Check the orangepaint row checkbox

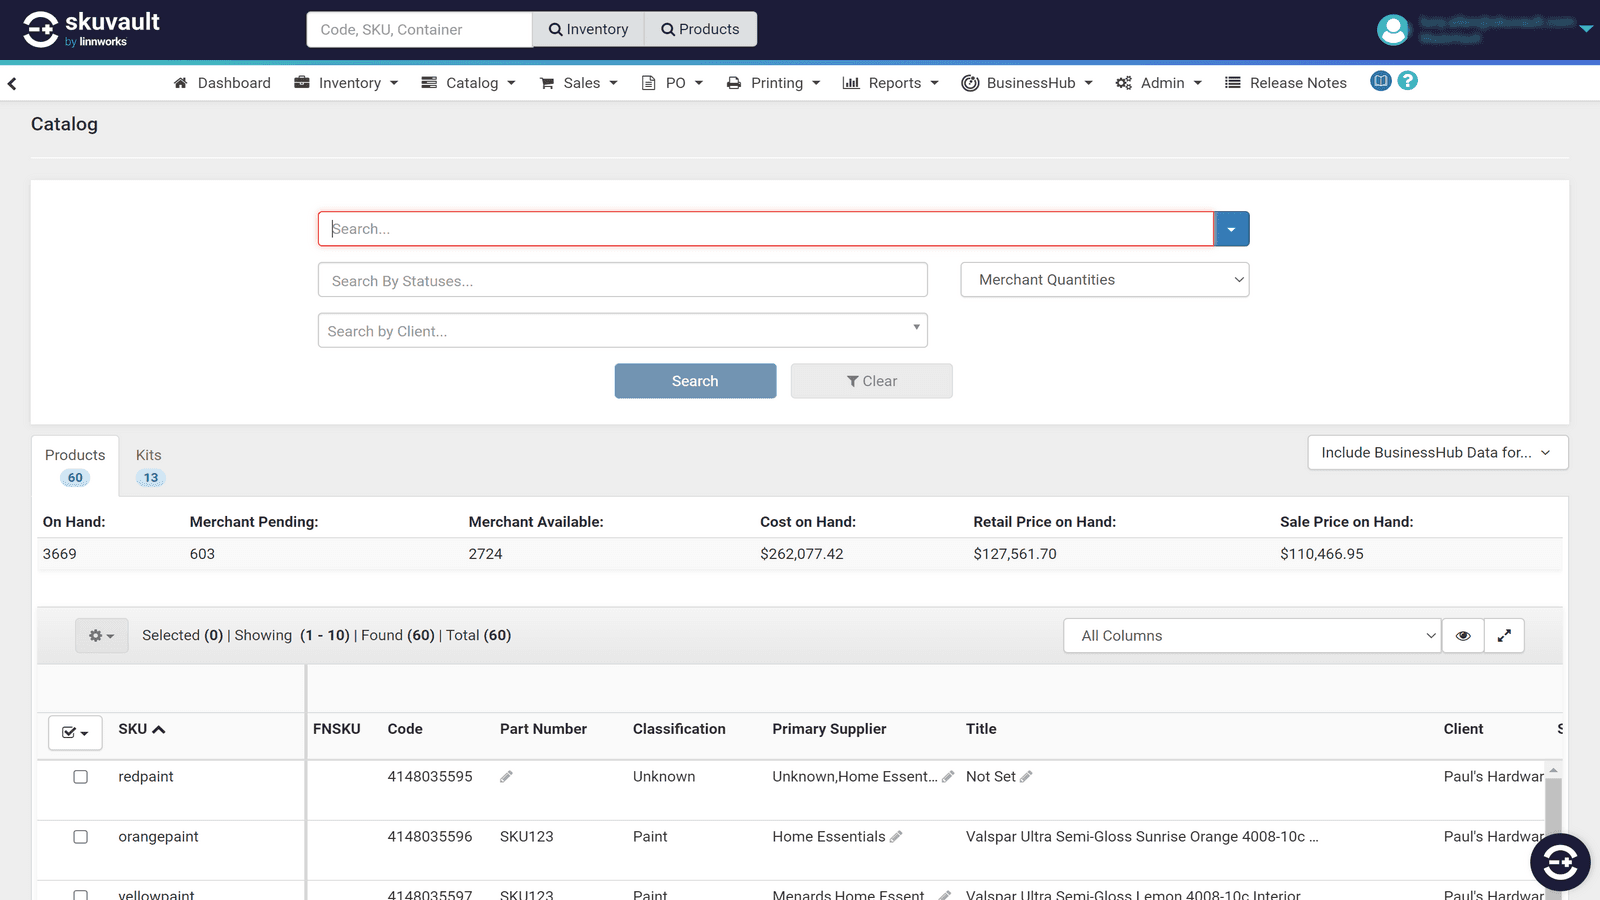coord(80,837)
